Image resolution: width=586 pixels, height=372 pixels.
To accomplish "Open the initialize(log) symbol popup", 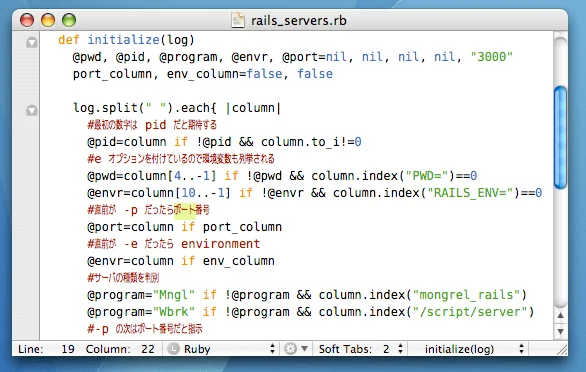I will coord(468,349).
